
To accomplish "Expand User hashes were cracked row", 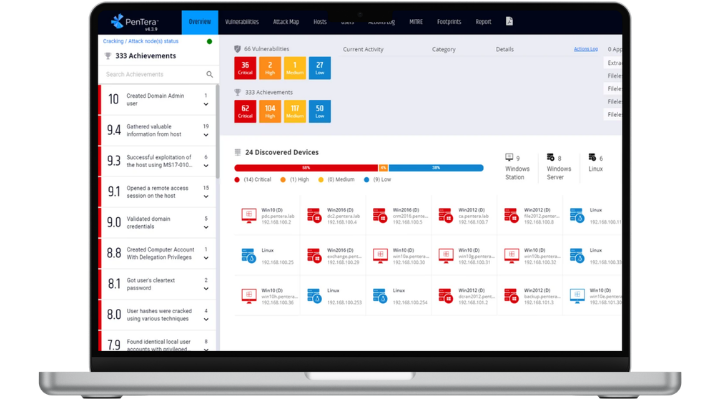I will click(206, 320).
